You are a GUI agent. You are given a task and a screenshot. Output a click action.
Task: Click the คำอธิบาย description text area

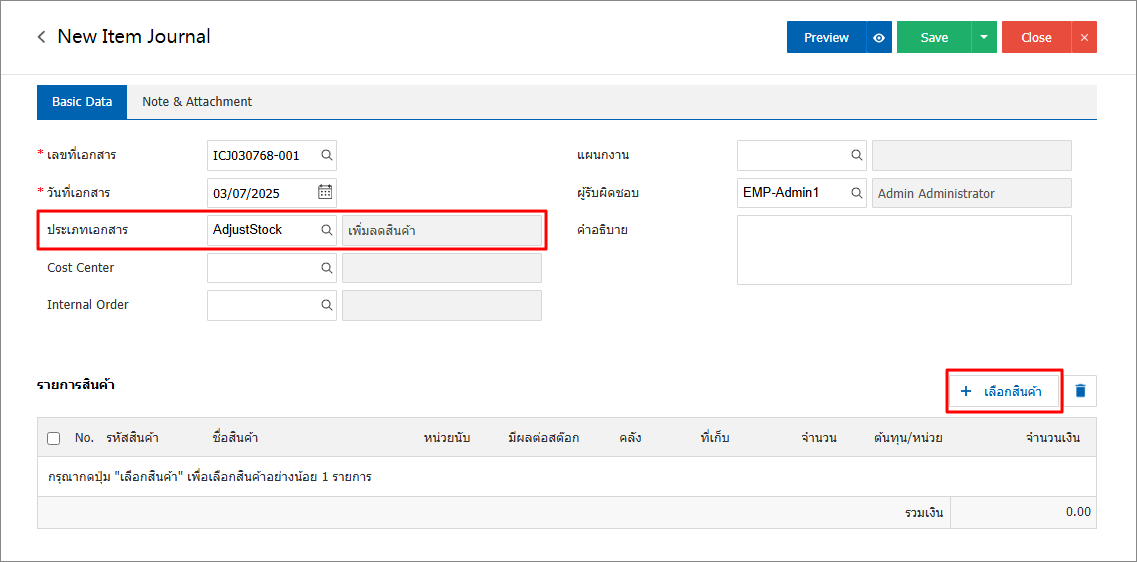coord(904,250)
